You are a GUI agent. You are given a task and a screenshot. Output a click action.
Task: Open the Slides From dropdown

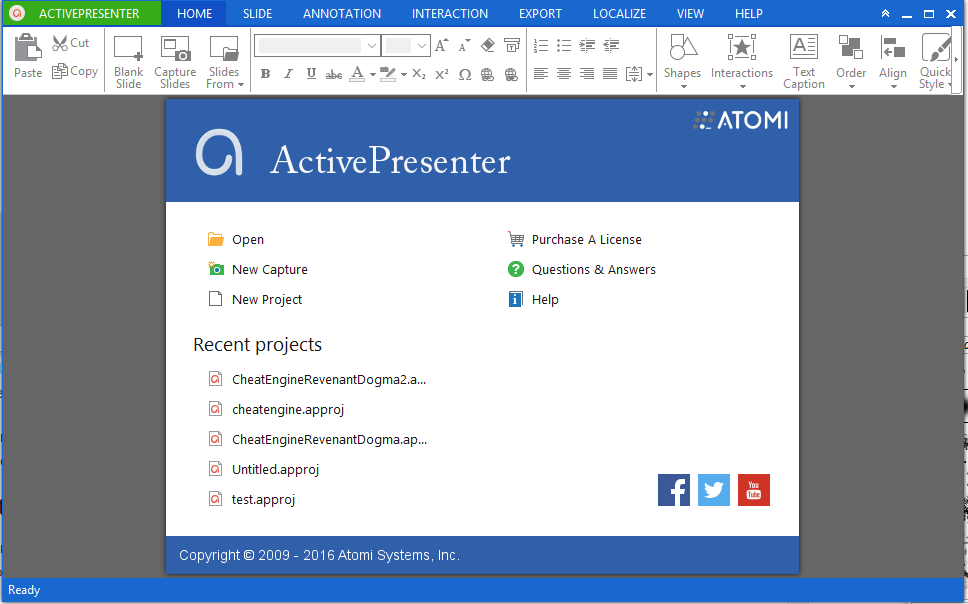pyautogui.click(x=225, y=62)
